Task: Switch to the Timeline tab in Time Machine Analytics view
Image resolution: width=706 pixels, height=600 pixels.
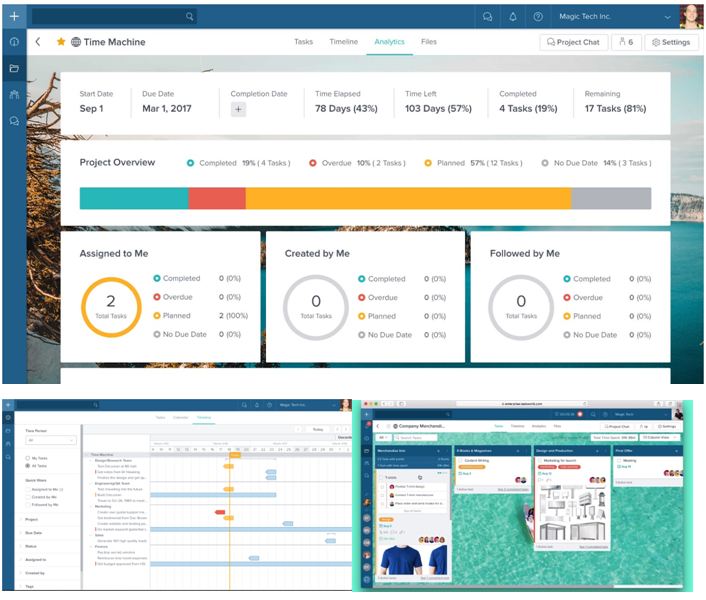Action: pos(344,42)
